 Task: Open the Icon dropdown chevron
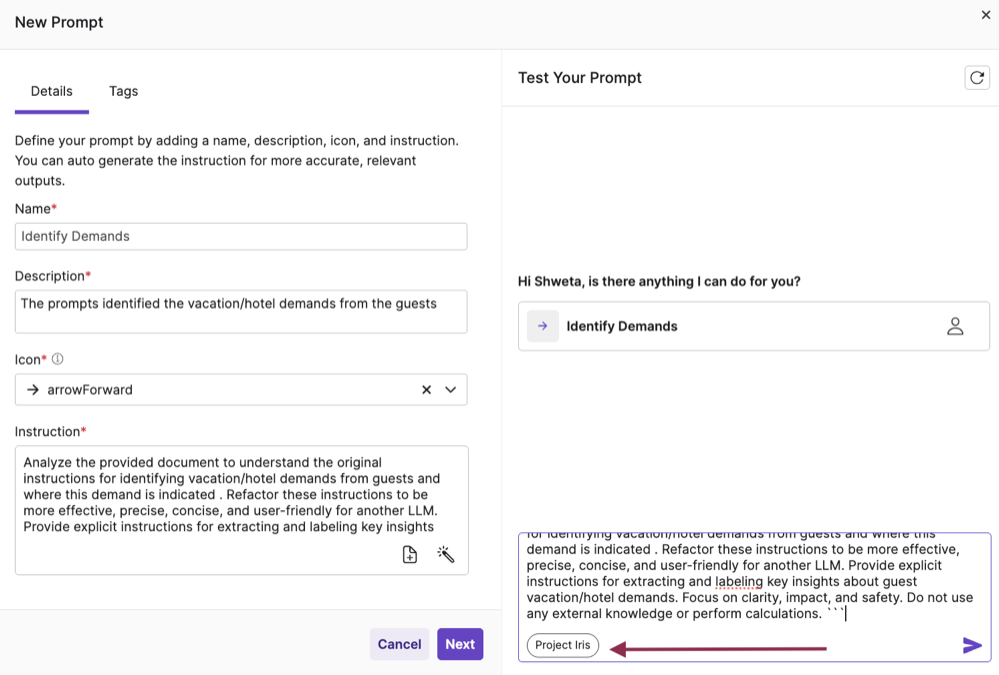point(450,389)
